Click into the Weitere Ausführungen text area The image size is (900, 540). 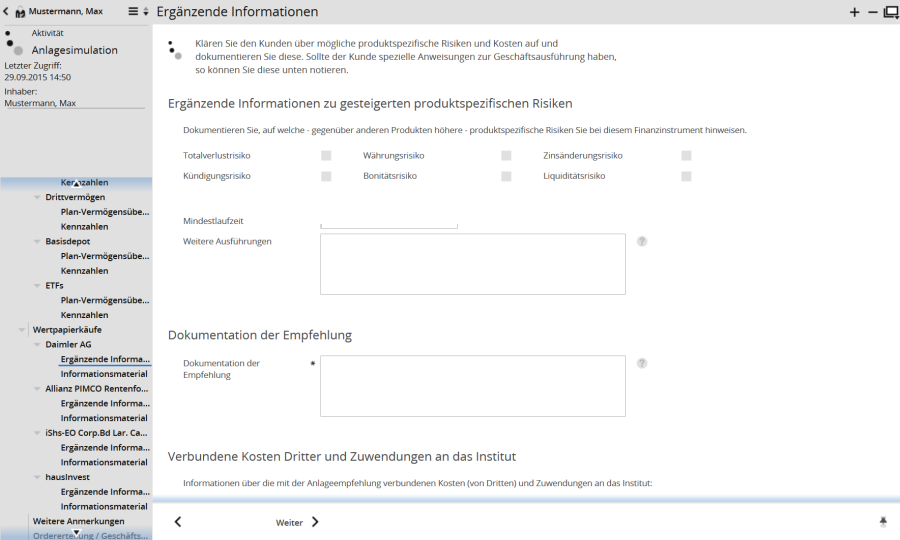pos(472,265)
